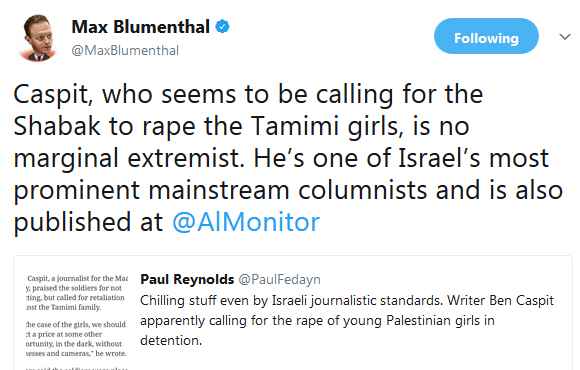Open the tweet options chevron menu
This screenshot has width=580, height=370.
point(564,37)
